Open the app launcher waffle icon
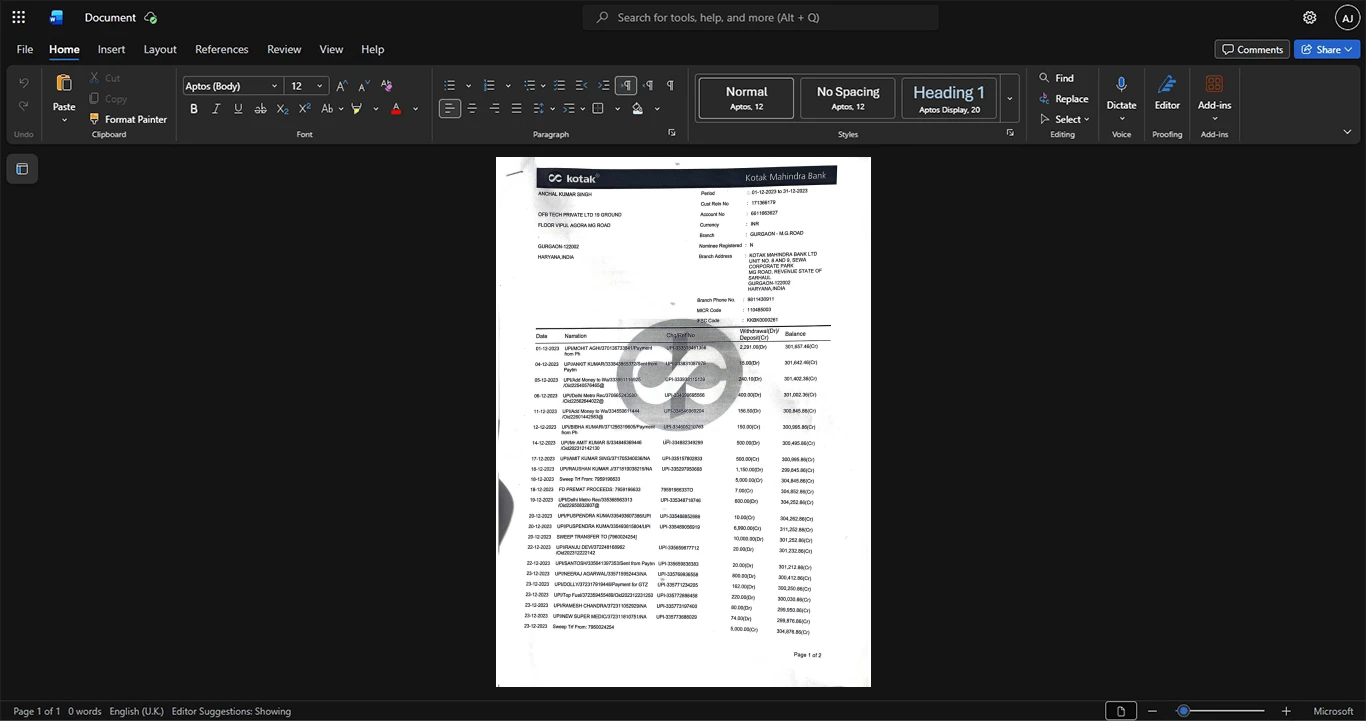The height and width of the screenshot is (721, 1366). [x=18, y=17]
